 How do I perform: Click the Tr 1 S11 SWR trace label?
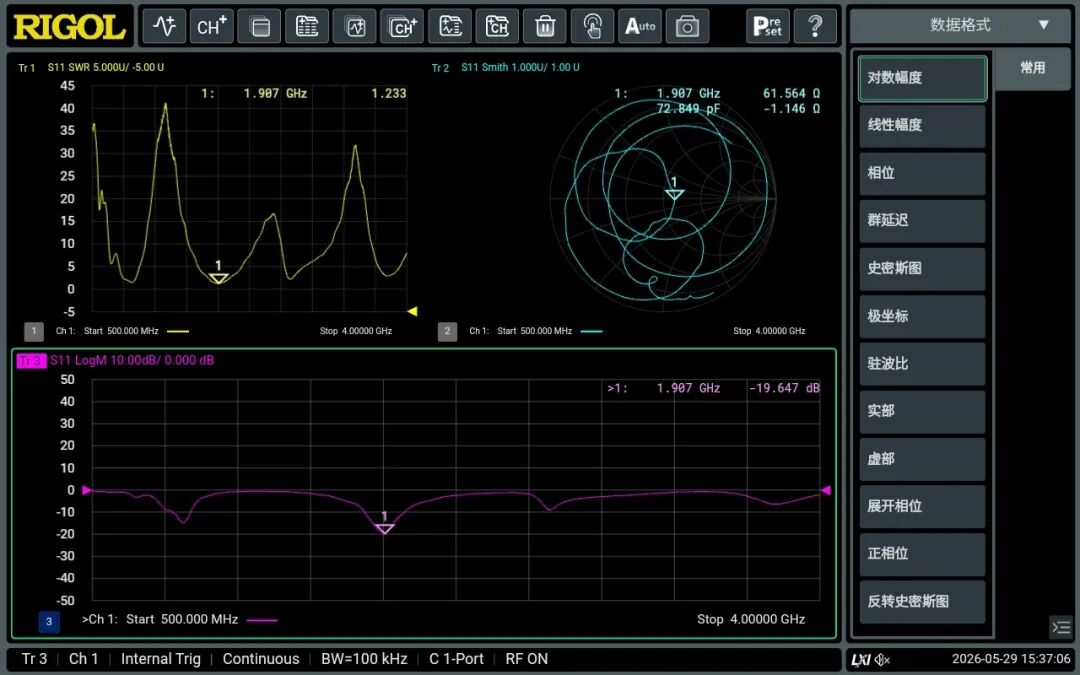(x=91, y=68)
